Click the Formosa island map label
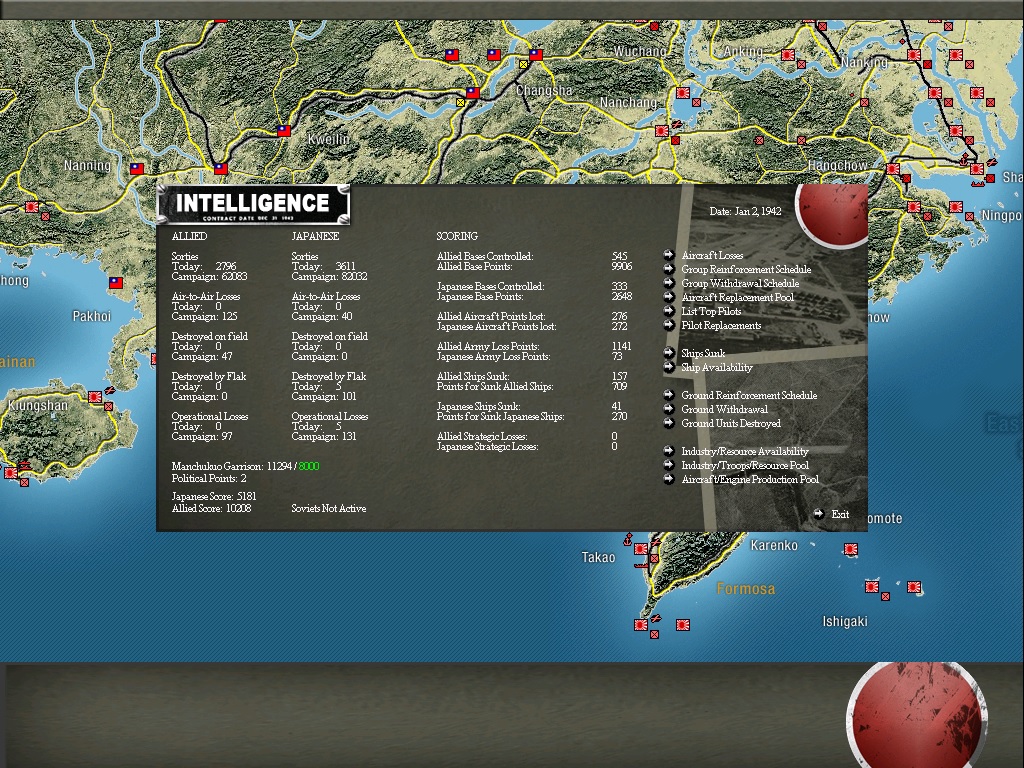Screen dimensions: 1024x768 click(746, 589)
